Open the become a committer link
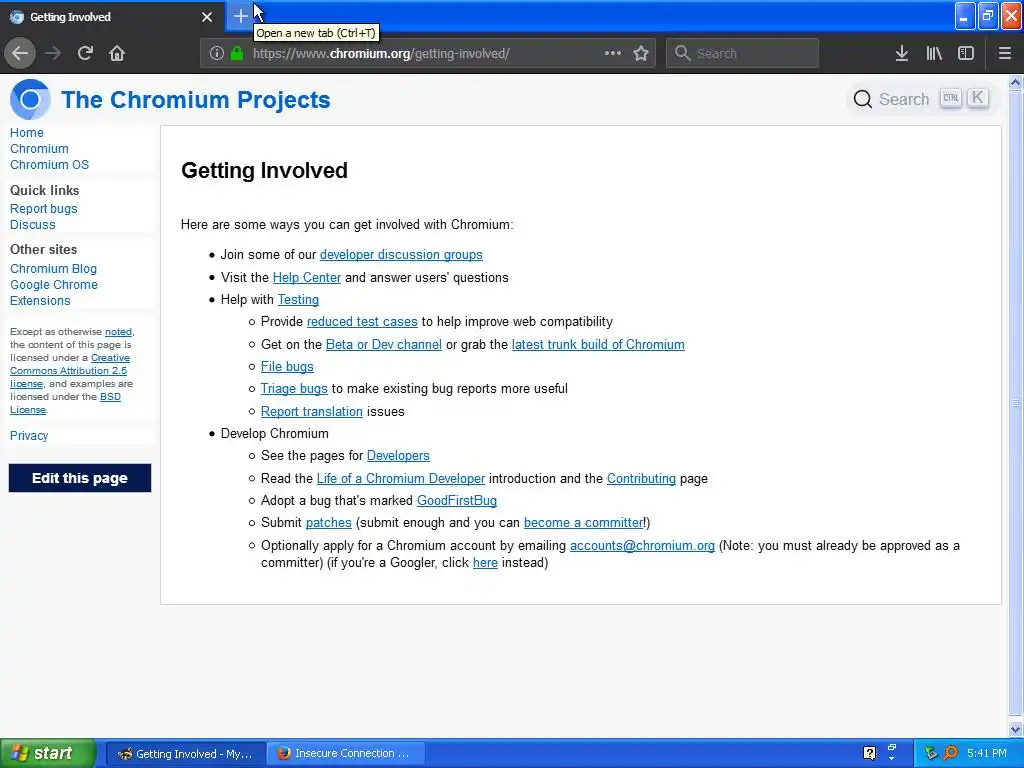 (583, 523)
